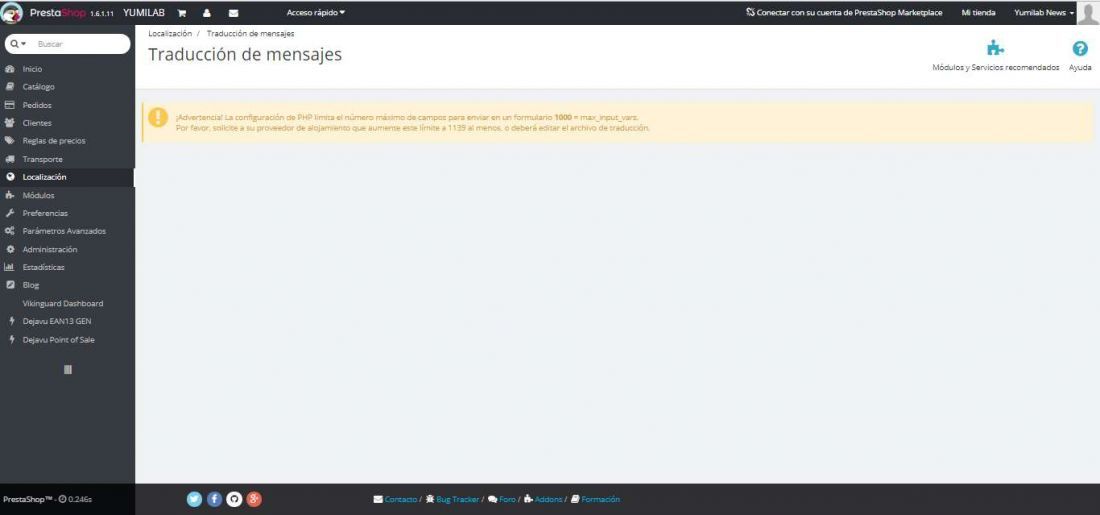Click the Blog edit icon

[10, 286]
